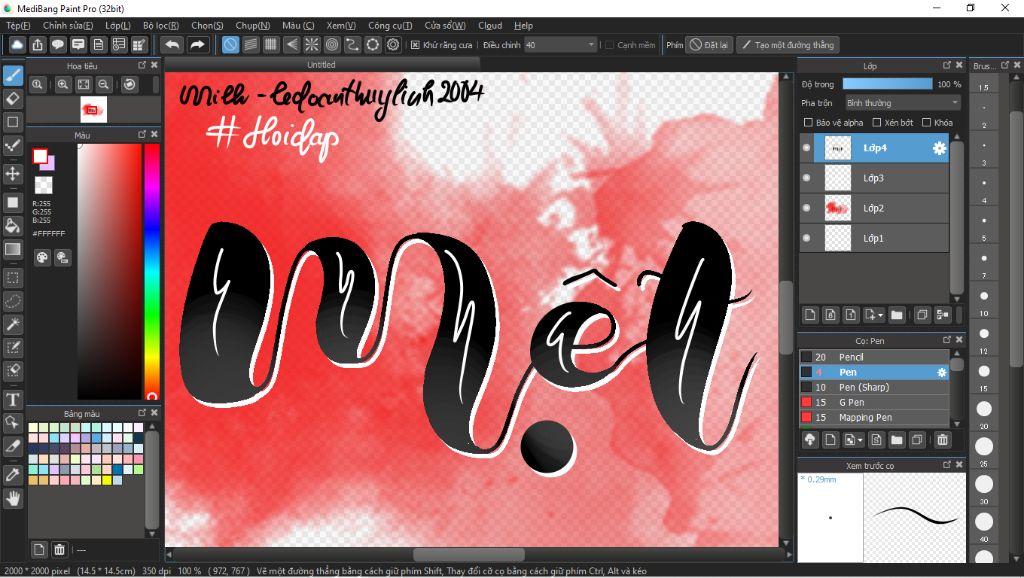Enable circle snap guide
The height and width of the screenshot is (578, 1024).
pyautogui.click(x=332, y=45)
